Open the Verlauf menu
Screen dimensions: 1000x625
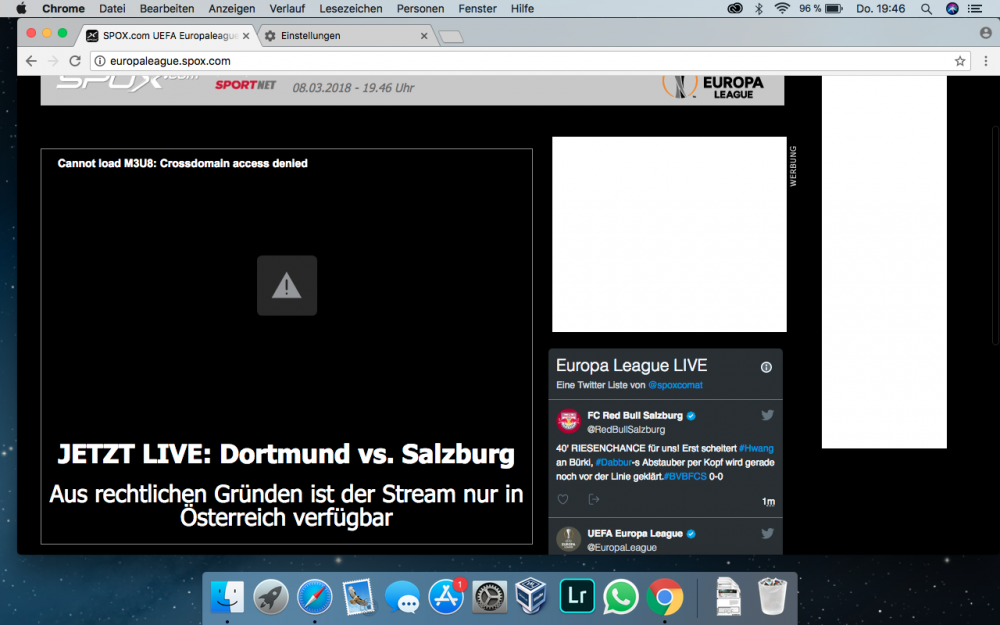(x=287, y=9)
